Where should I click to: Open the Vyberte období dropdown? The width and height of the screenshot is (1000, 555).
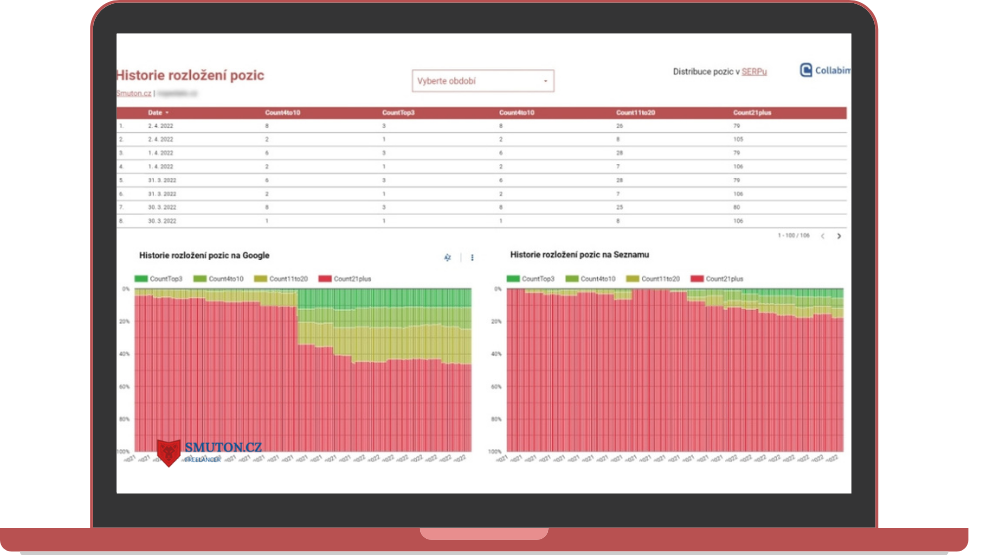click(x=483, y=81)
